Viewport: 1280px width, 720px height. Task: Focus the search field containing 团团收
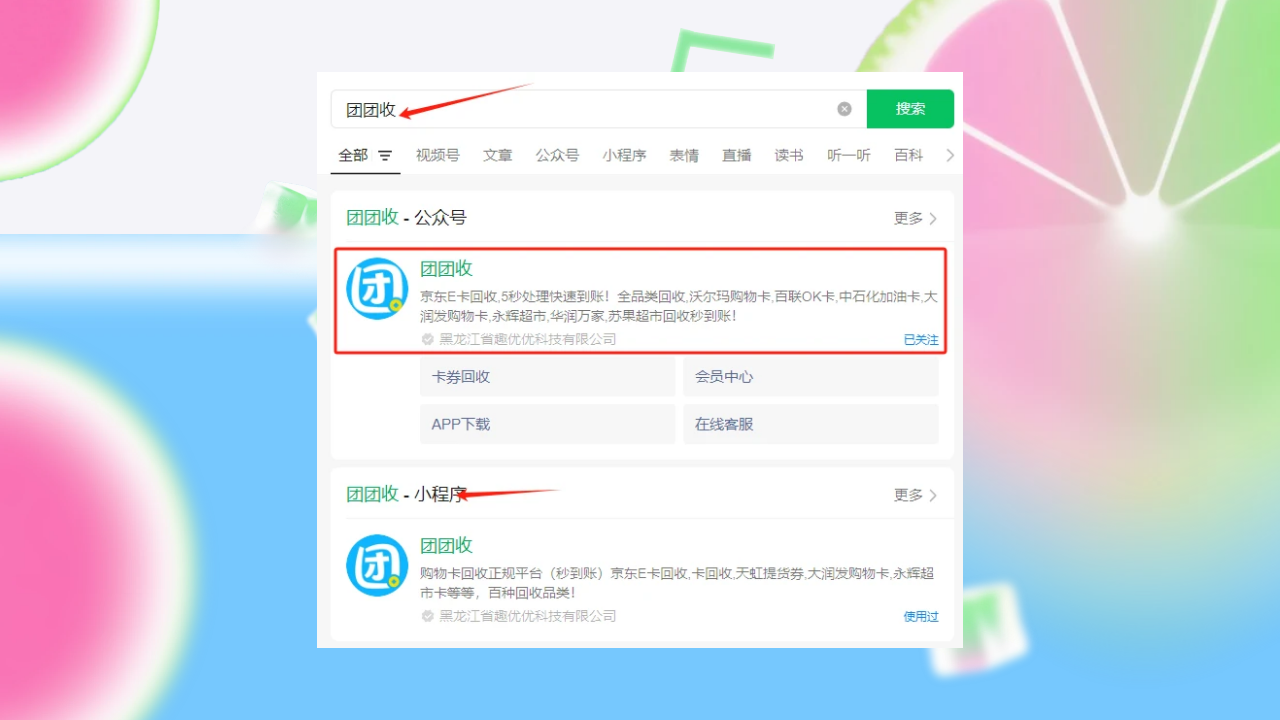coord(598,109)
